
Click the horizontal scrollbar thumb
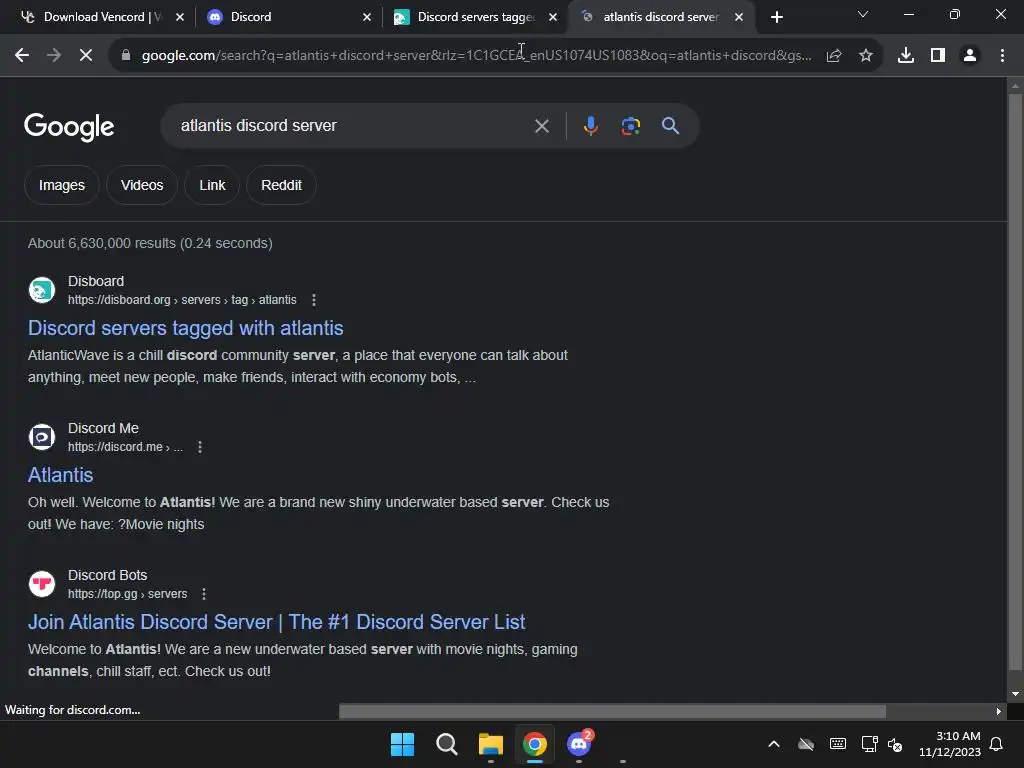[x=612, y=711]
